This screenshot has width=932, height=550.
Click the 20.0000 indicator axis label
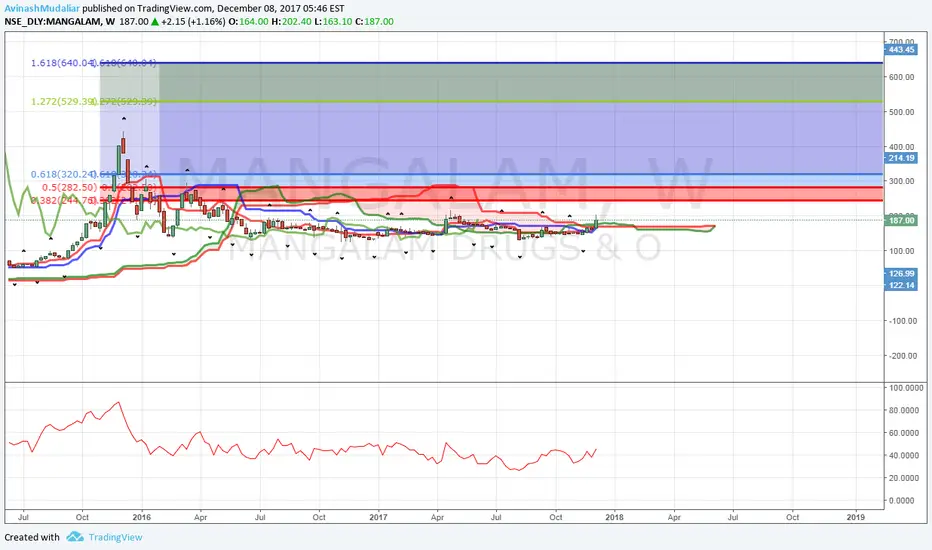[906, 478]
